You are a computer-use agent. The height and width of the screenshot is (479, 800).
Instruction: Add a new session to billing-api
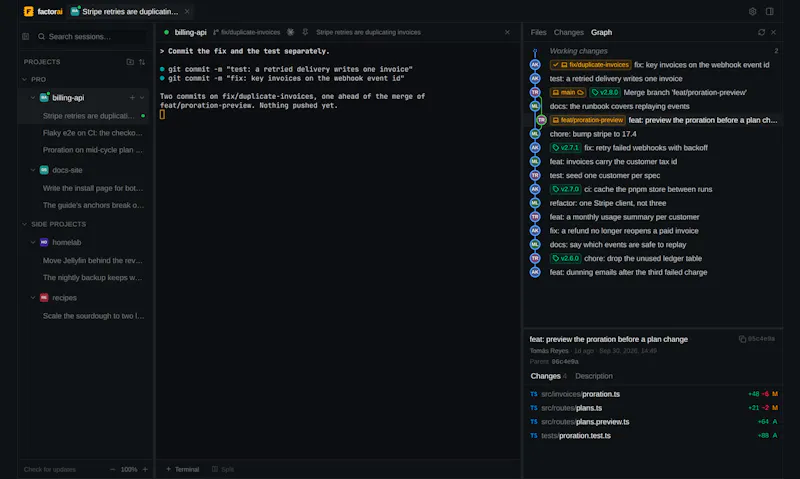pos(132,97)
